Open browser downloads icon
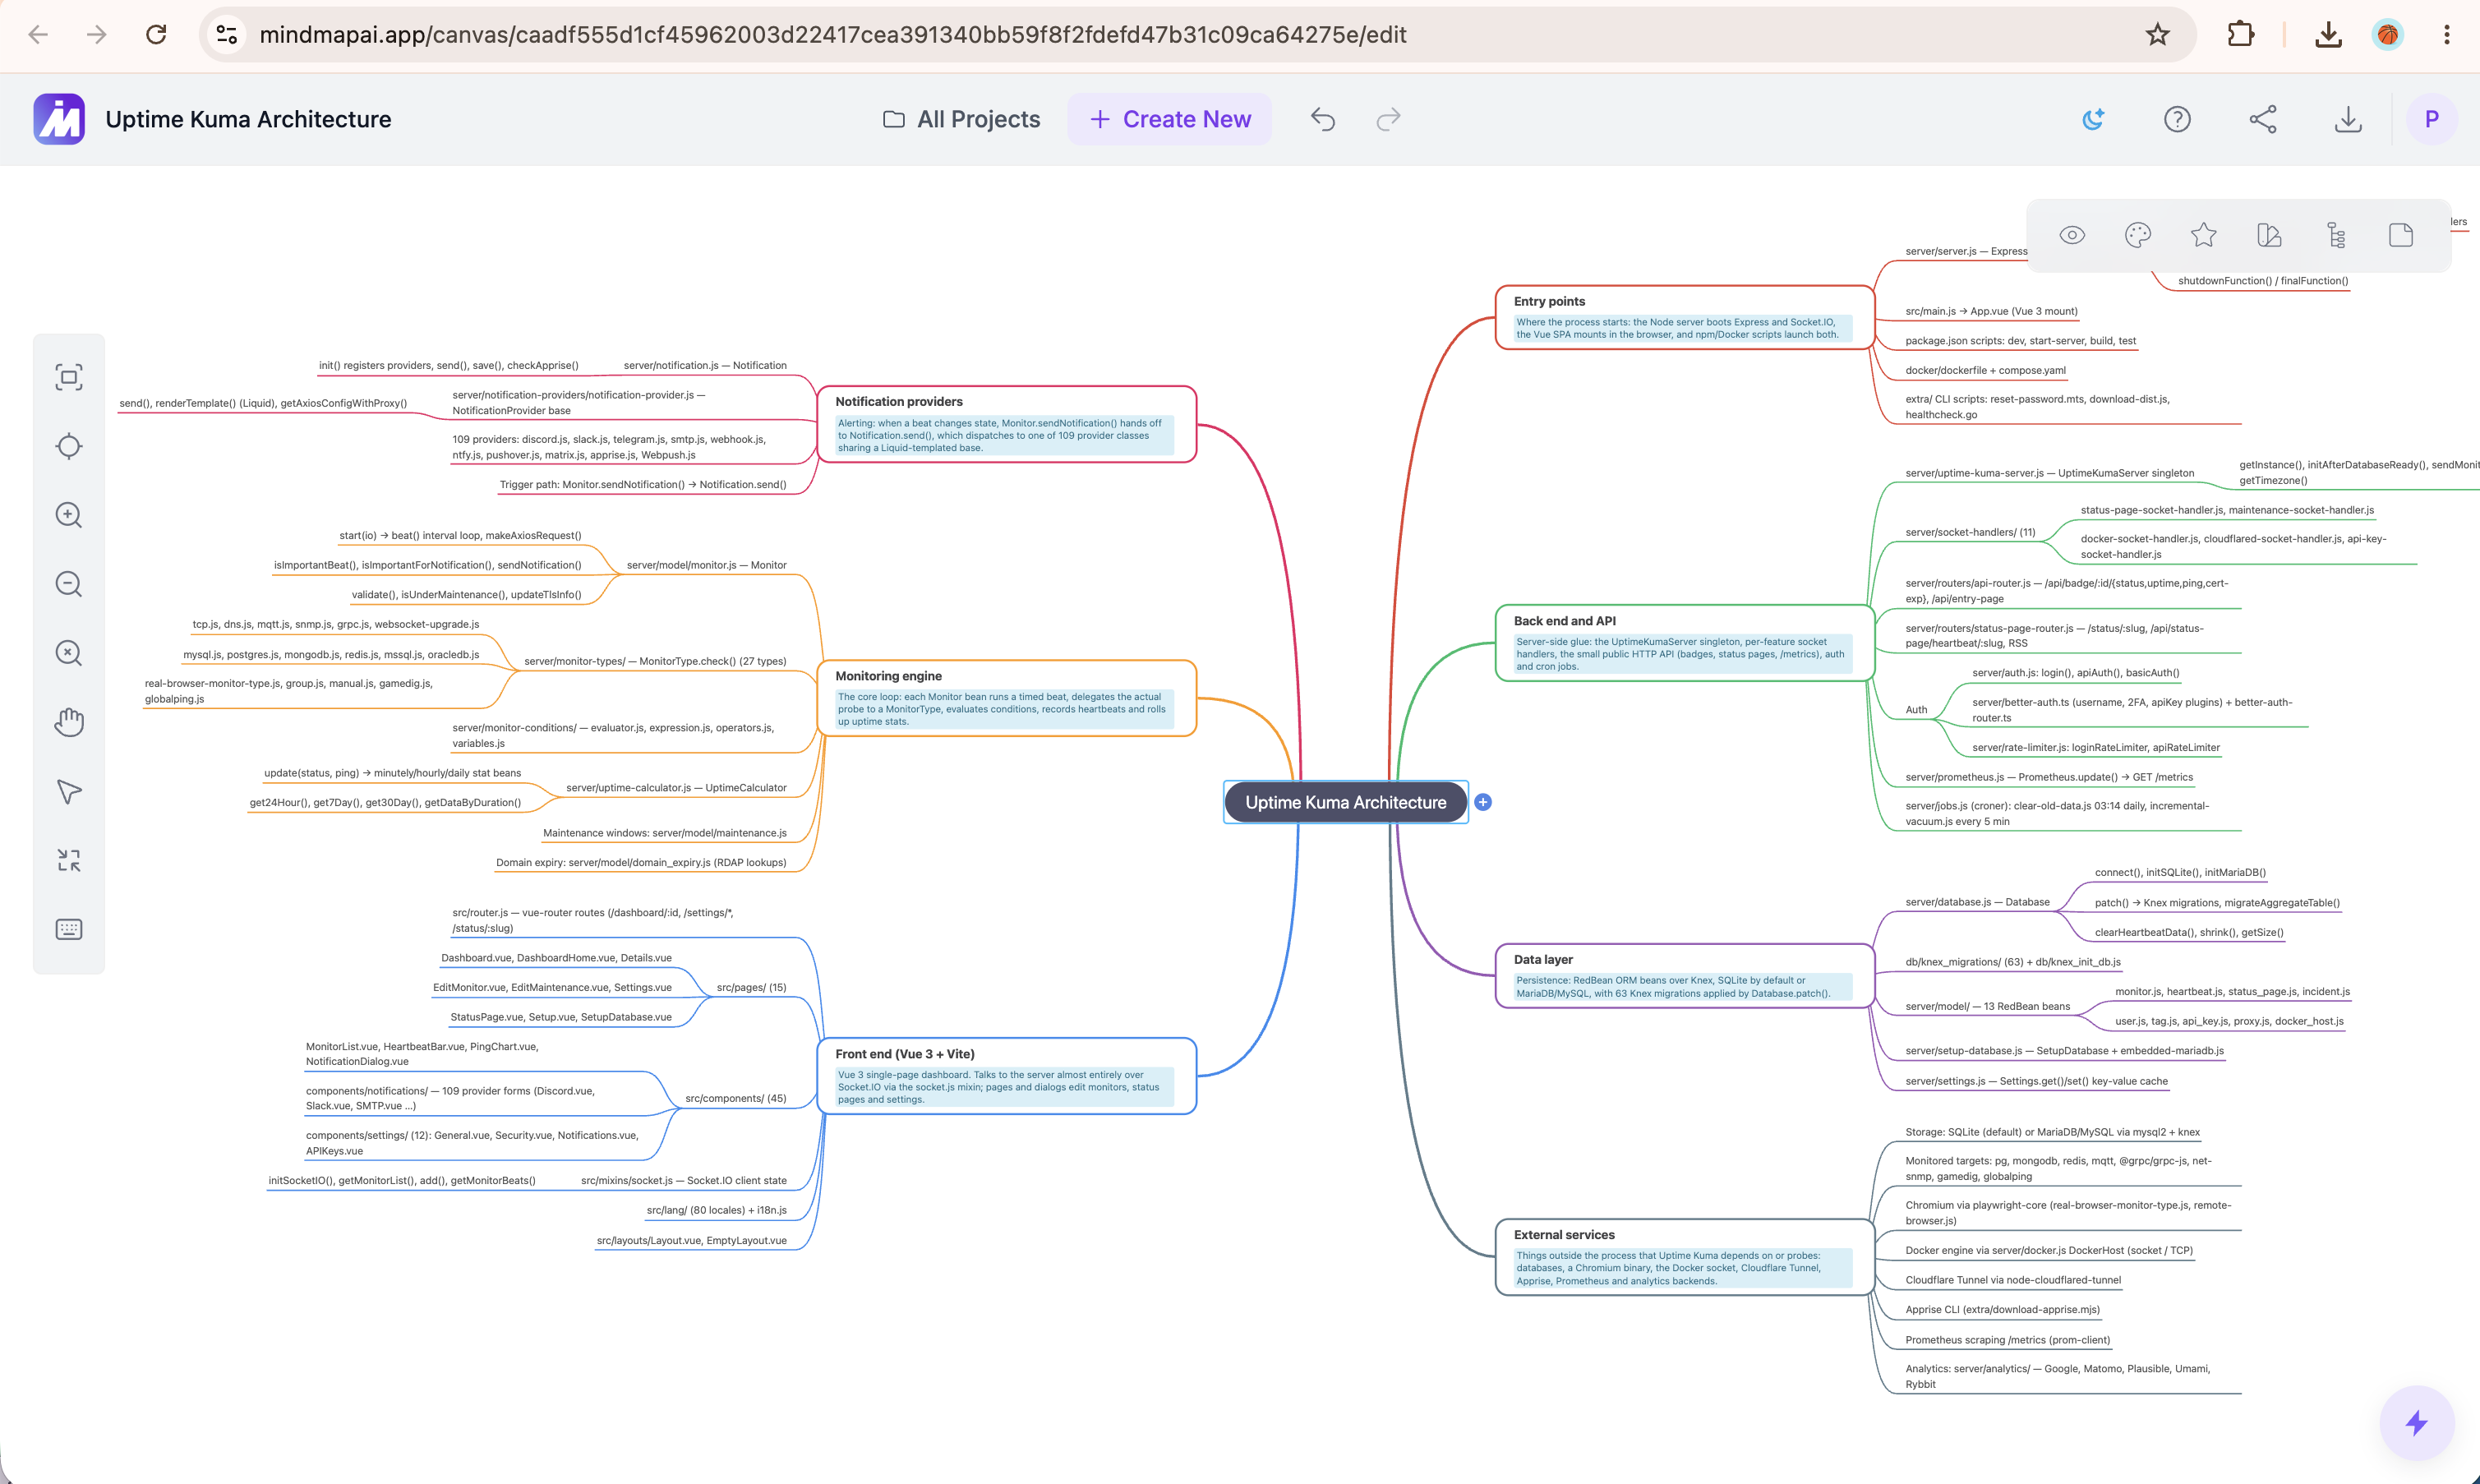This screenshot has width=2480, height=1484. 2328,35
